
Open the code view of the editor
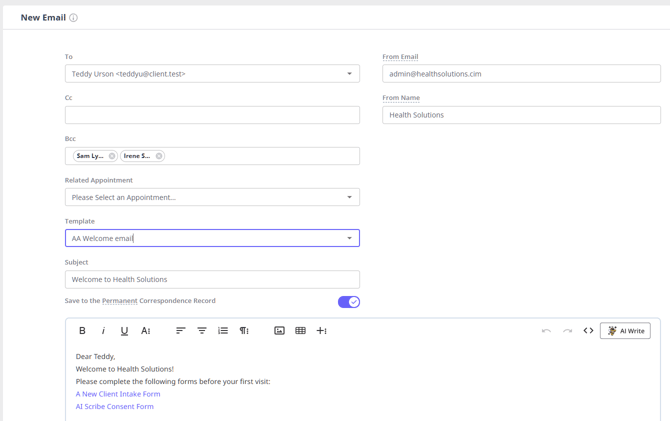[588, 331]
